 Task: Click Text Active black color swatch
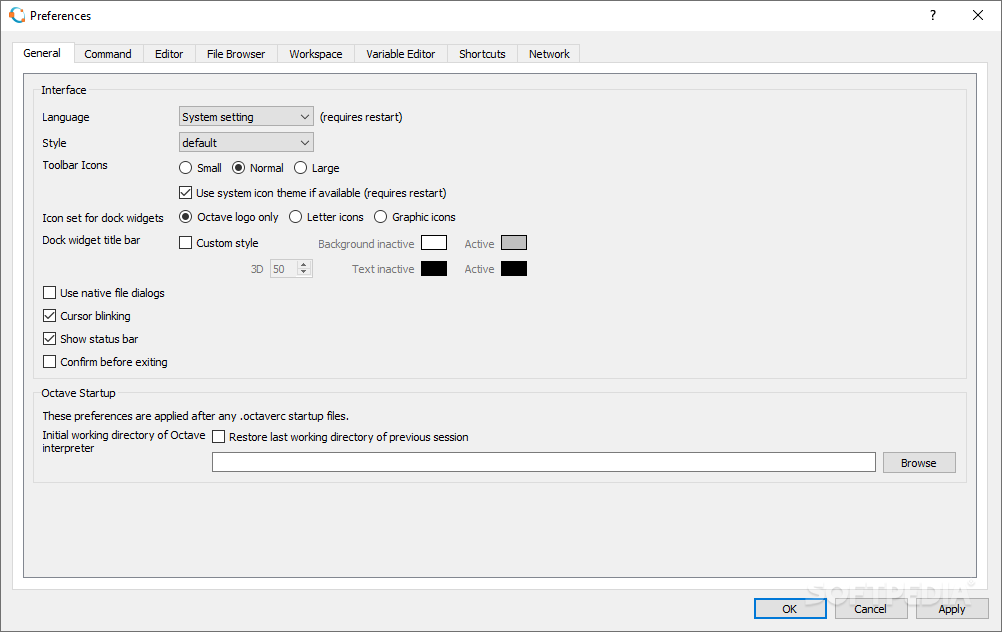(x=514, y=269)
